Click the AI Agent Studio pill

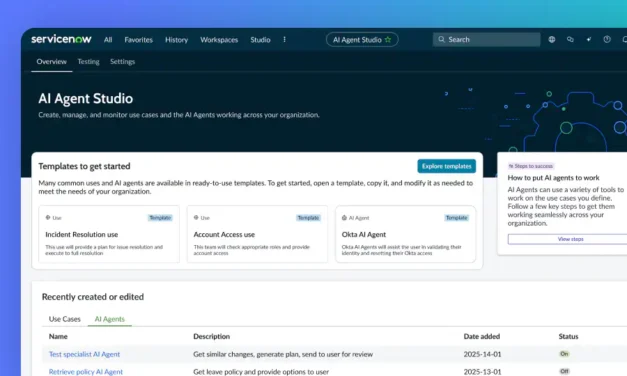[x=362, y=40]
